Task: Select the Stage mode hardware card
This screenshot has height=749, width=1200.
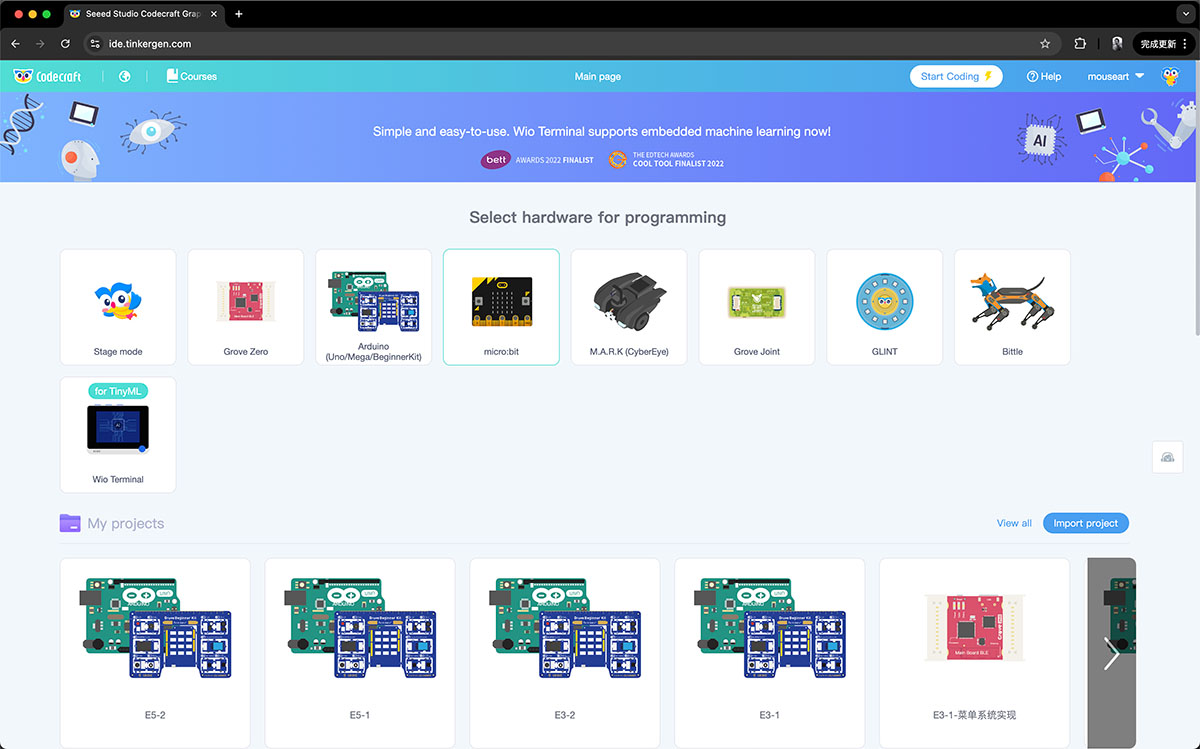Action: pyautogui.click(x=118, y=307)
